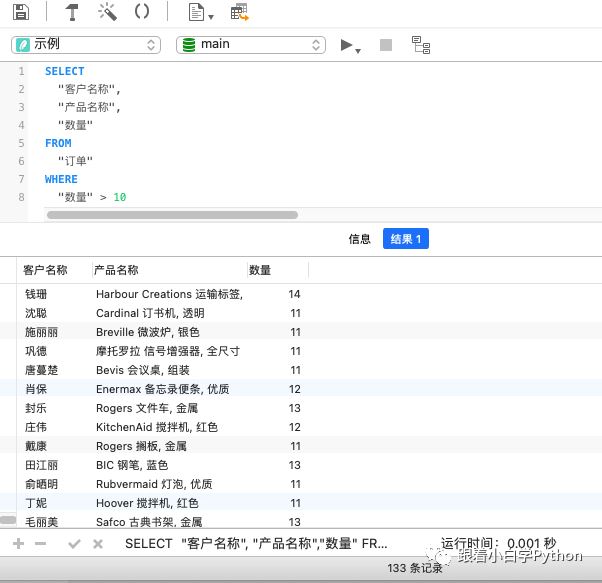Open the Query Builder hammer tool
602x583 pixels.
[x=73, y=12]
